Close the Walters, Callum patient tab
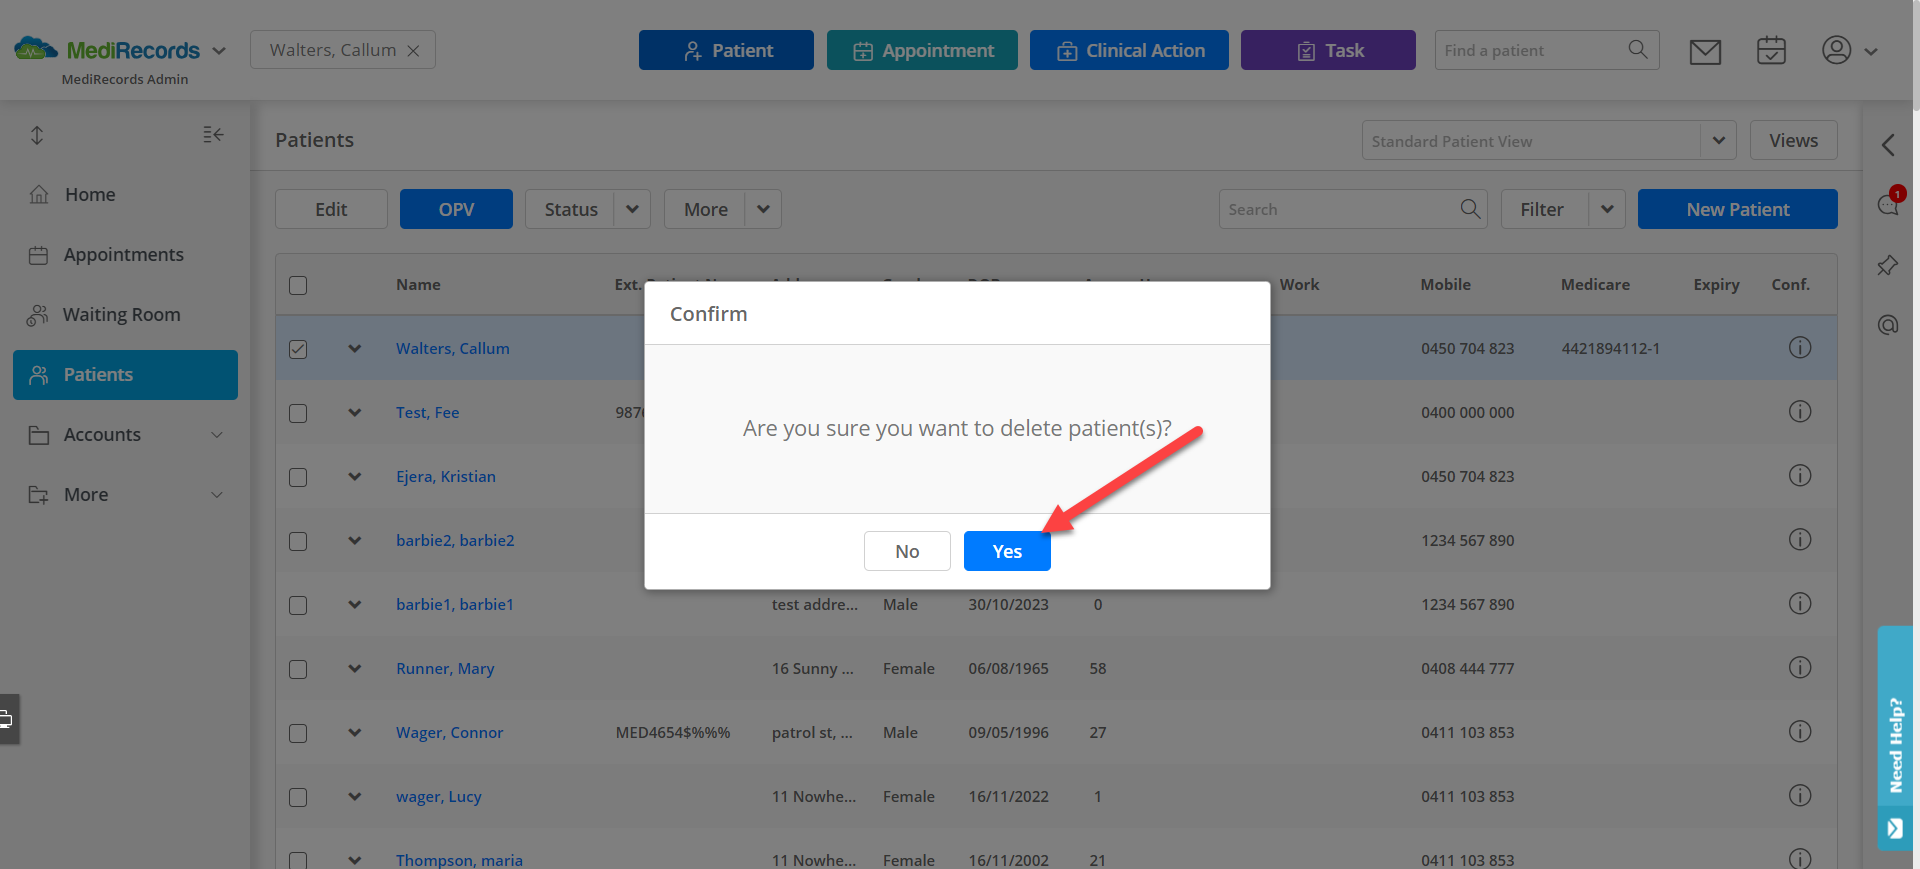Viewport: 1920px width, 869px height. 413,51
